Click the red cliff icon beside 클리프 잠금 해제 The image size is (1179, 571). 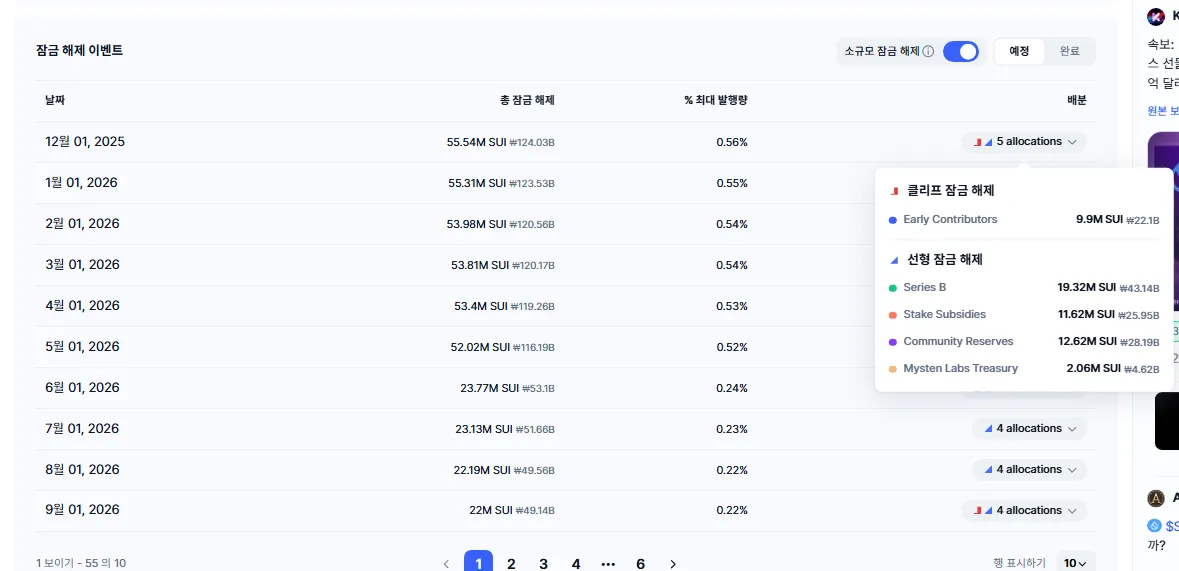895,190
